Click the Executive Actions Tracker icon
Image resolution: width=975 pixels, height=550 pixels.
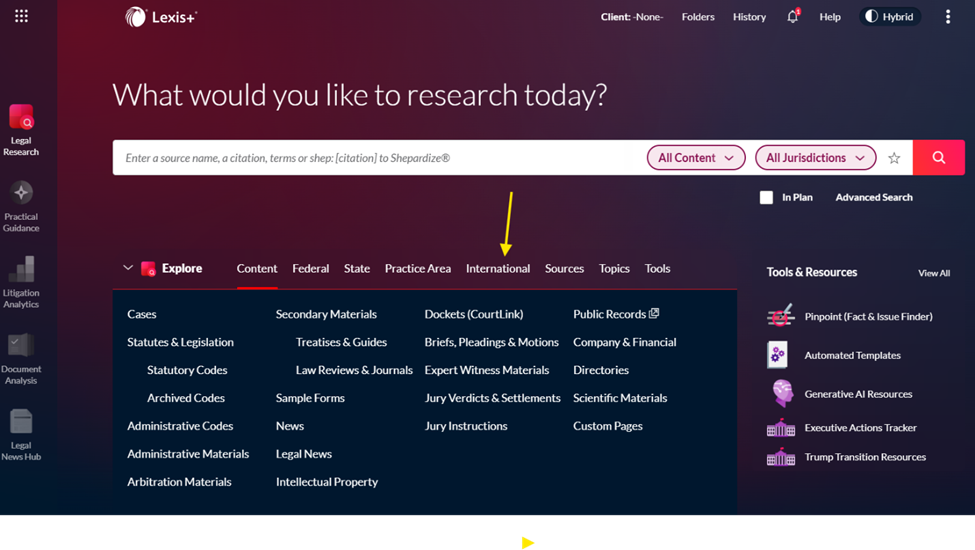781,428
